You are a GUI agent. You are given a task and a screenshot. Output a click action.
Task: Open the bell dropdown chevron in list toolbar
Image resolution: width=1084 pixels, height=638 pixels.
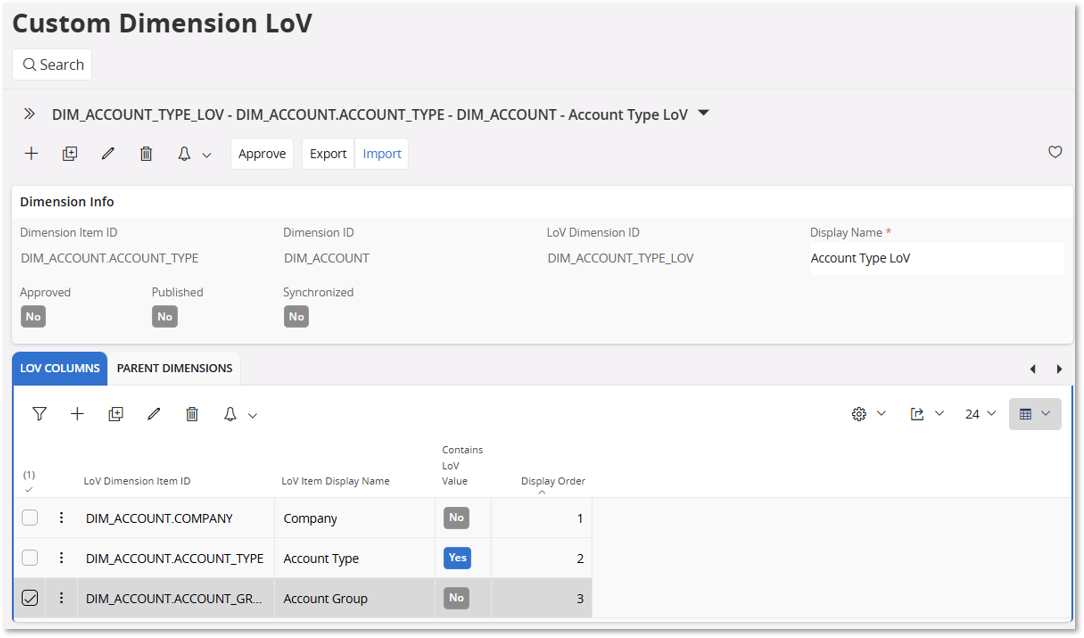tap(253, 416)
